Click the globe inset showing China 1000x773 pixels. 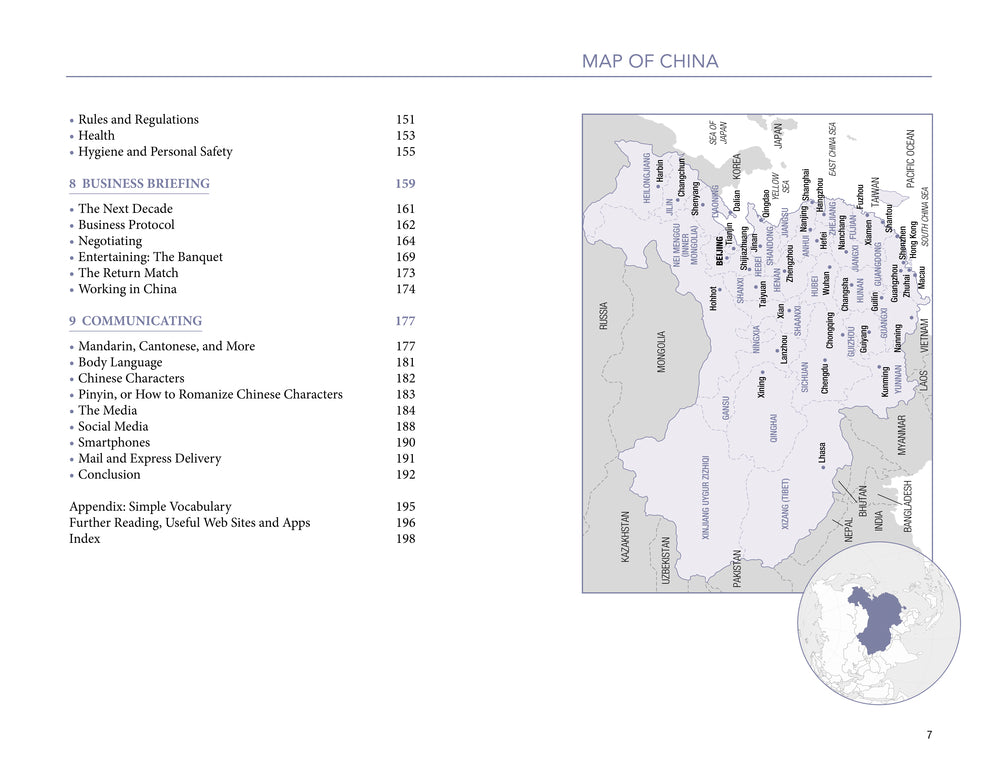click(879, 622)
